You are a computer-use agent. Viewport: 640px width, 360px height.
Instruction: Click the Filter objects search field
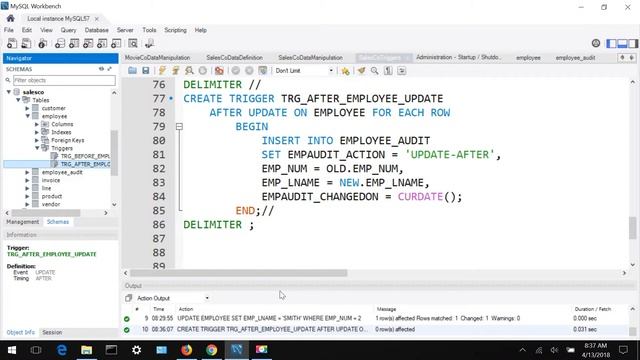click(64, 80)
